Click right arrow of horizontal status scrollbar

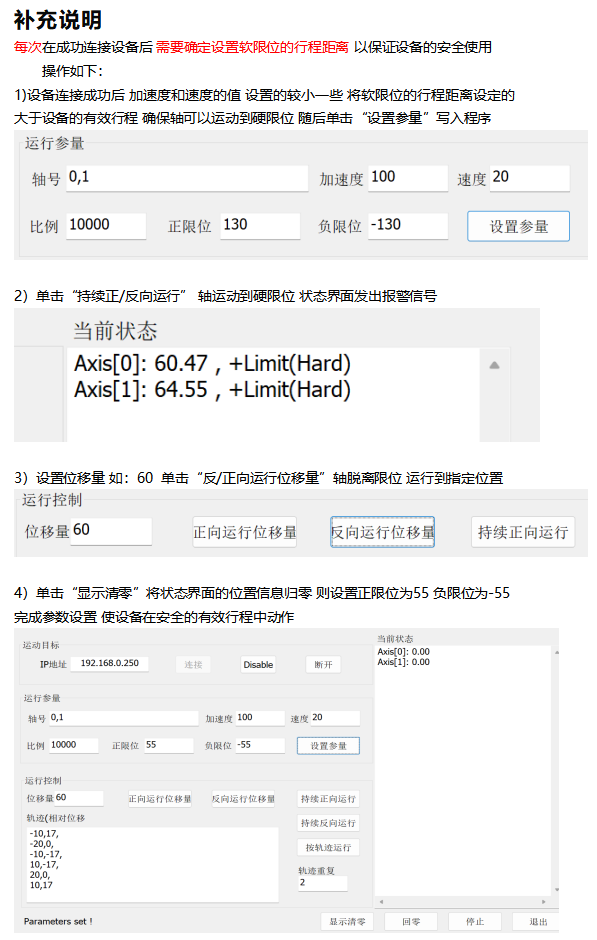tap(544, 902)
